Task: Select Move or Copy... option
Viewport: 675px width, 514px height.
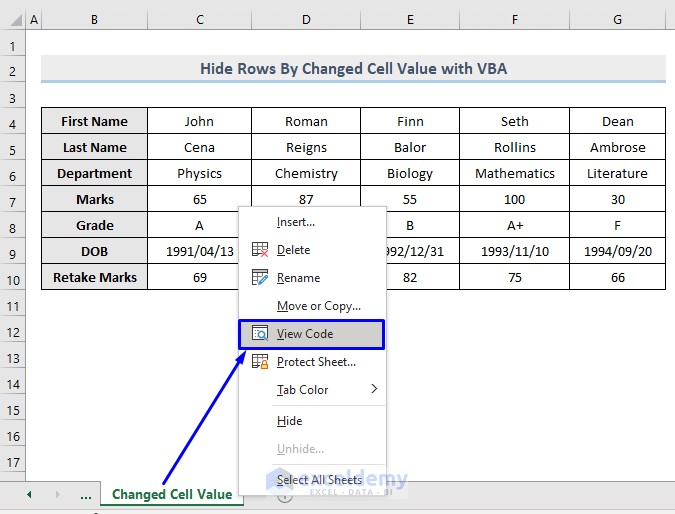Action: 318,306
